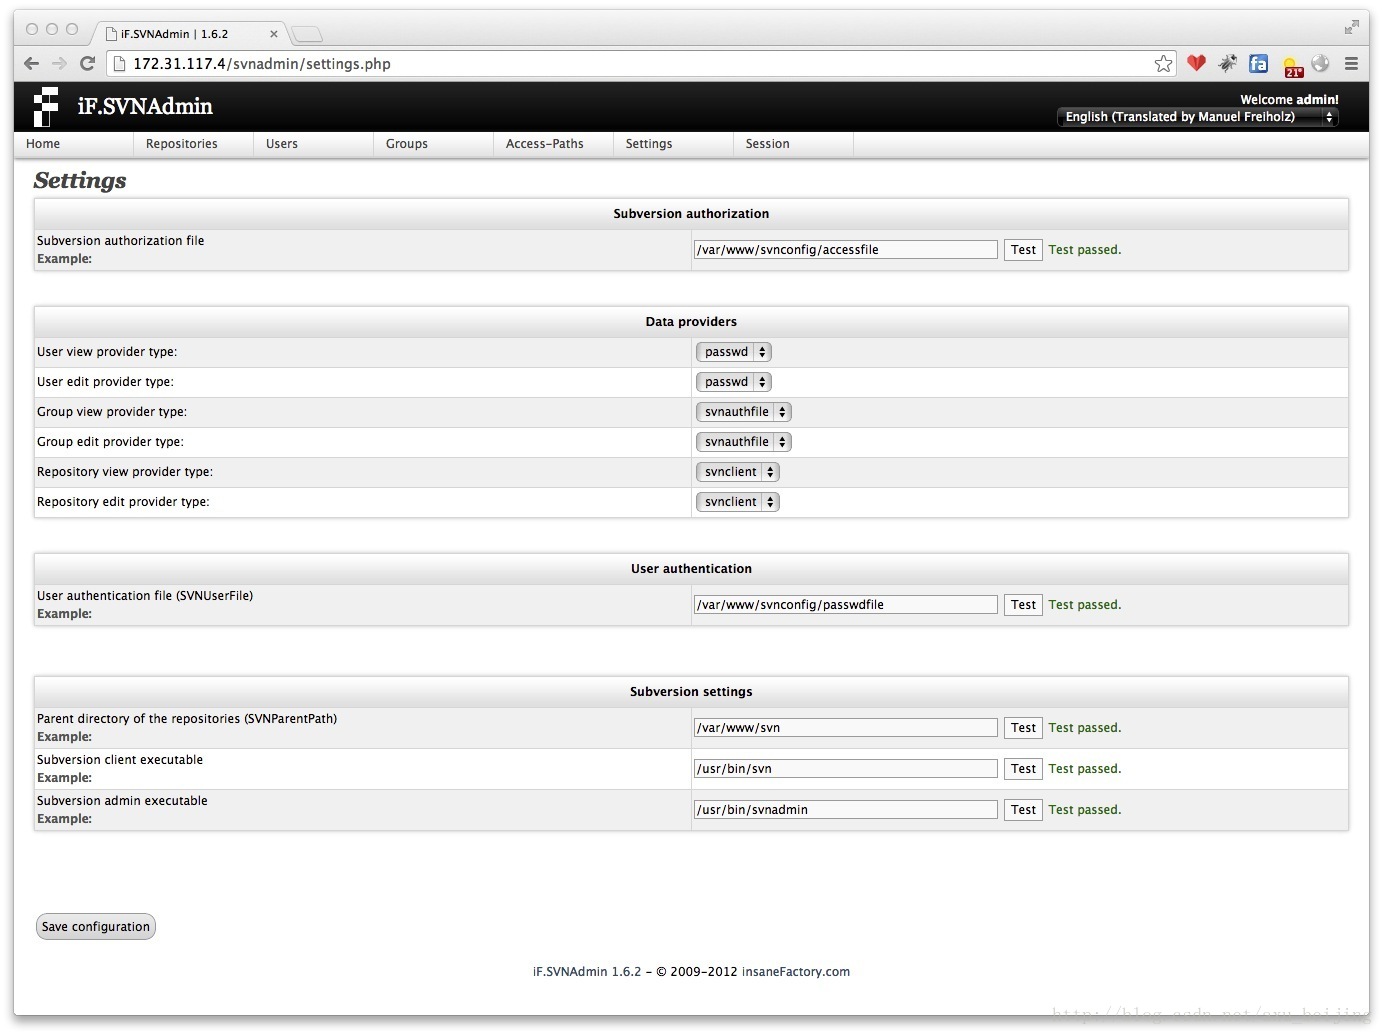
Task: Click the 'User authentication' section header
Action: pos(691,569)
